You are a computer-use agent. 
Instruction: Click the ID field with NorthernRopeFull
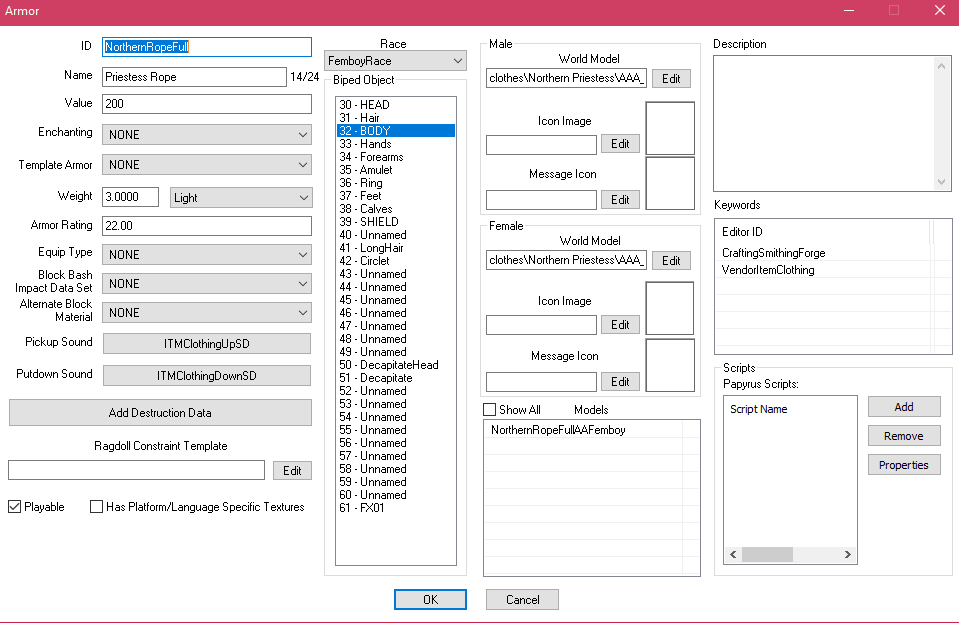point(207,46)
